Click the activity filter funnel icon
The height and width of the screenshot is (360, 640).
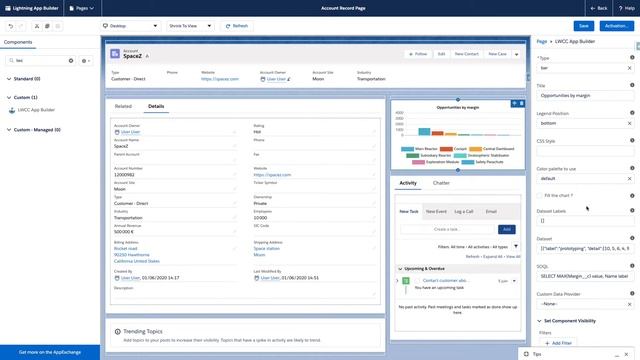516,247
